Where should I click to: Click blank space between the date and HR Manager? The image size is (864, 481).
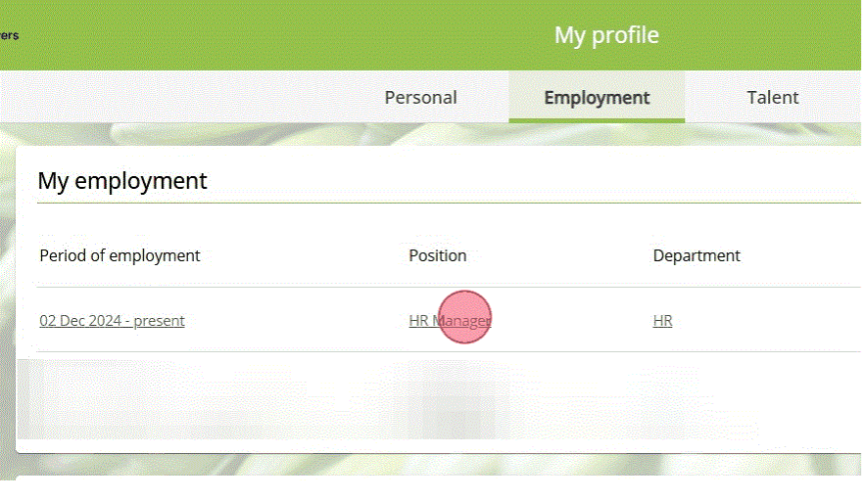300,321
